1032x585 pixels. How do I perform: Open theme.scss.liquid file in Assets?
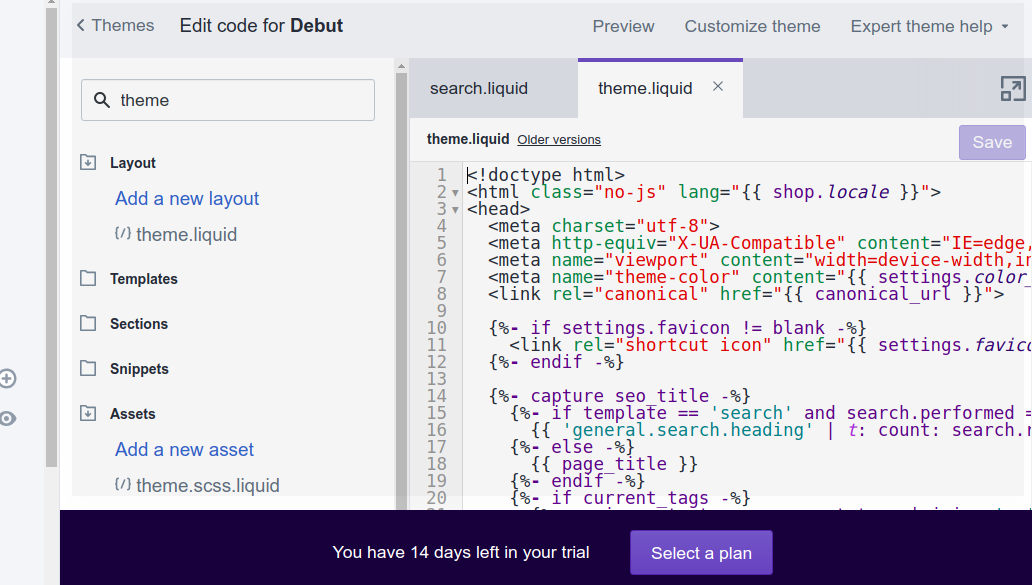208,485
